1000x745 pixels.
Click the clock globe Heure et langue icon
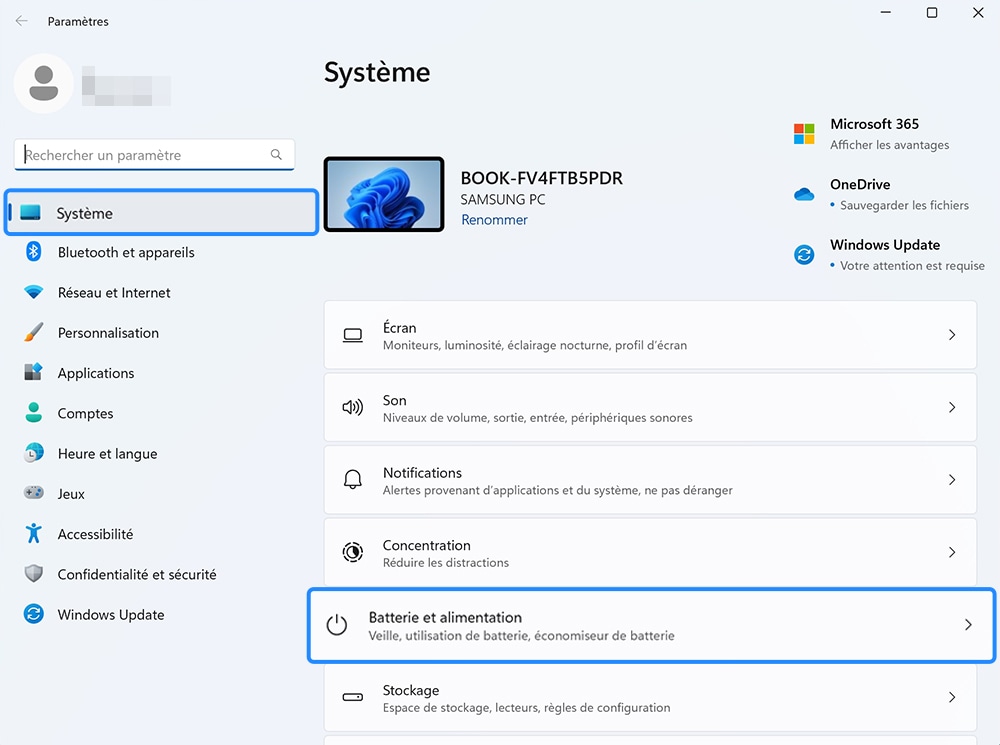click(x=33, y=453)
